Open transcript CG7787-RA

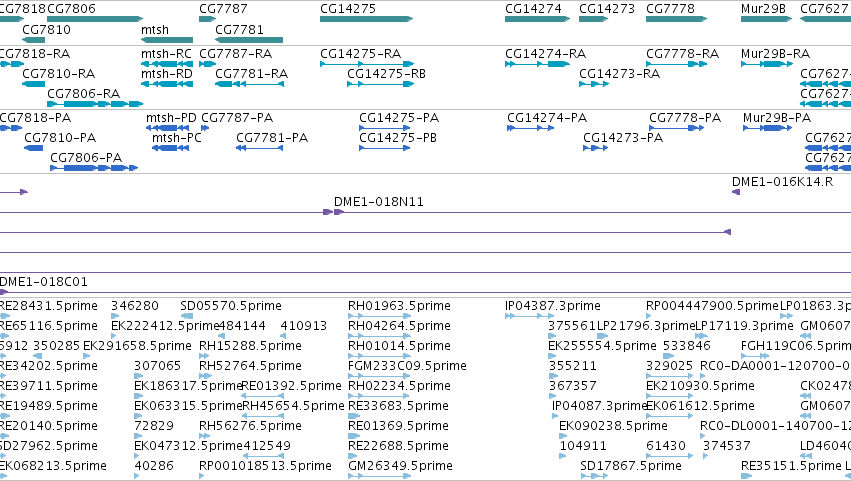208,64
